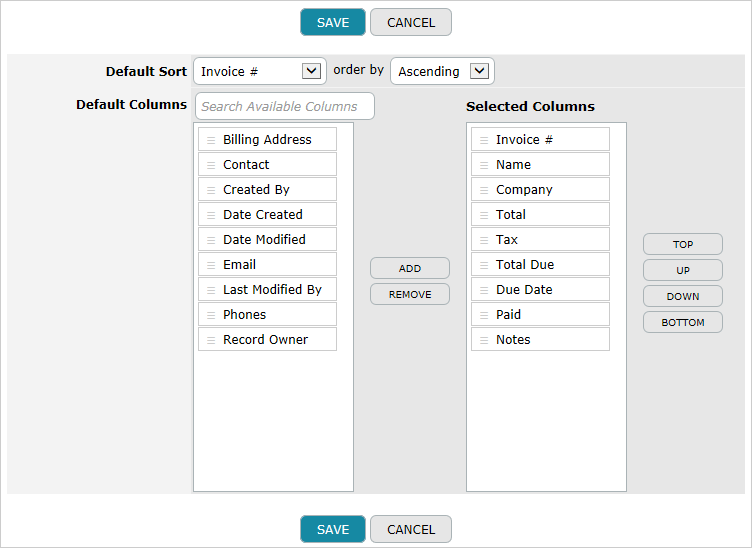Click the drag handle icon beside Date Modified

(211, 240)
